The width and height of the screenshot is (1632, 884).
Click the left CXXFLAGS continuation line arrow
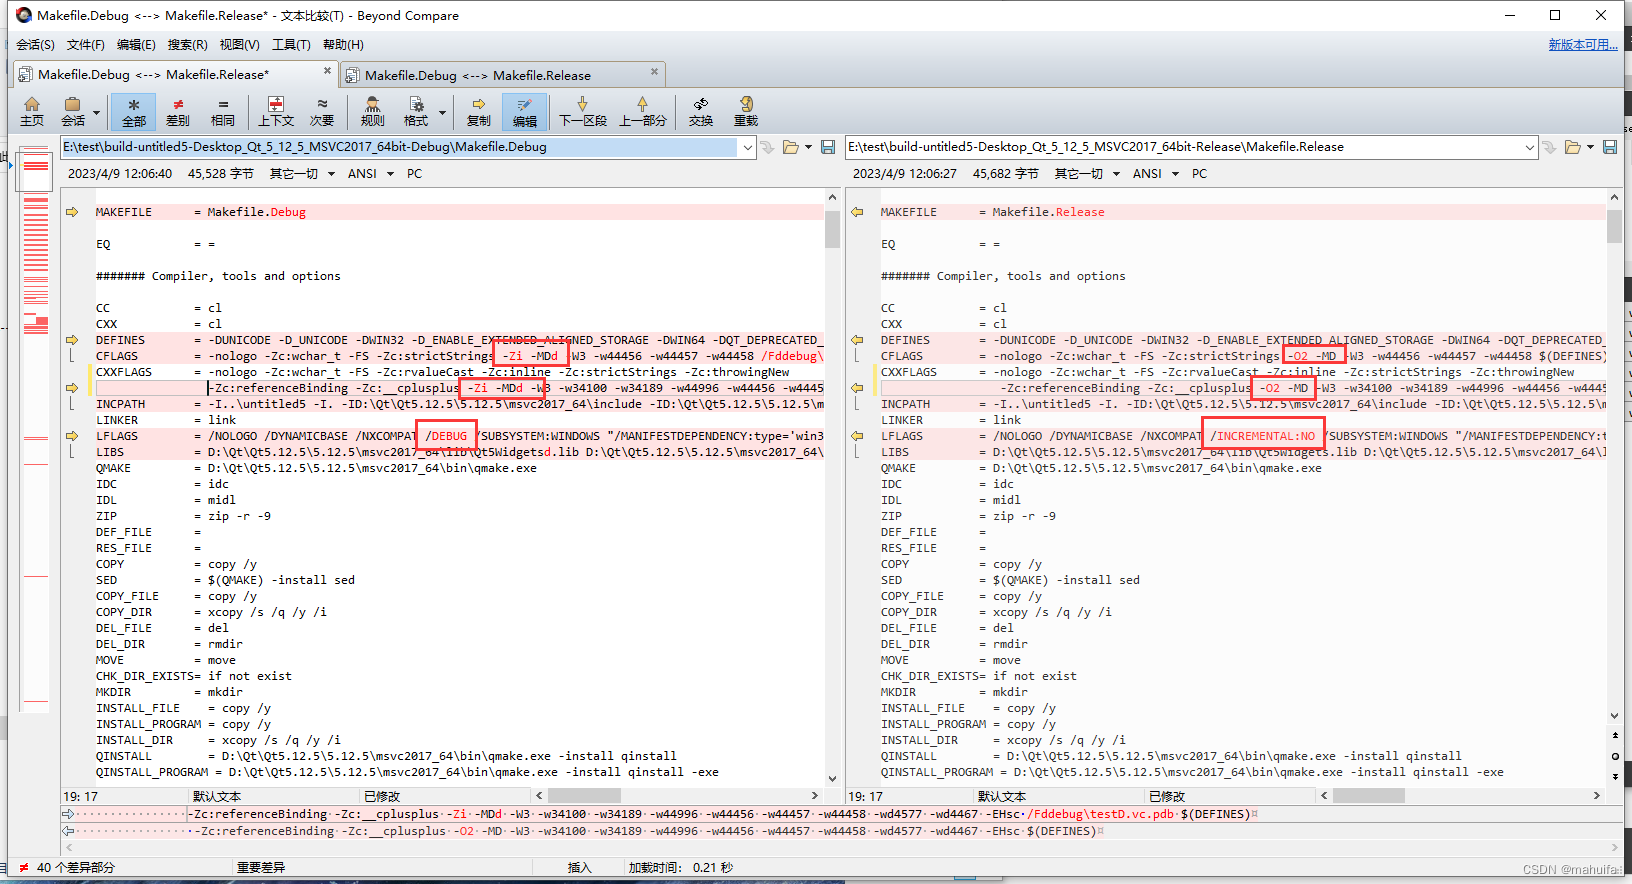(72, 388)
